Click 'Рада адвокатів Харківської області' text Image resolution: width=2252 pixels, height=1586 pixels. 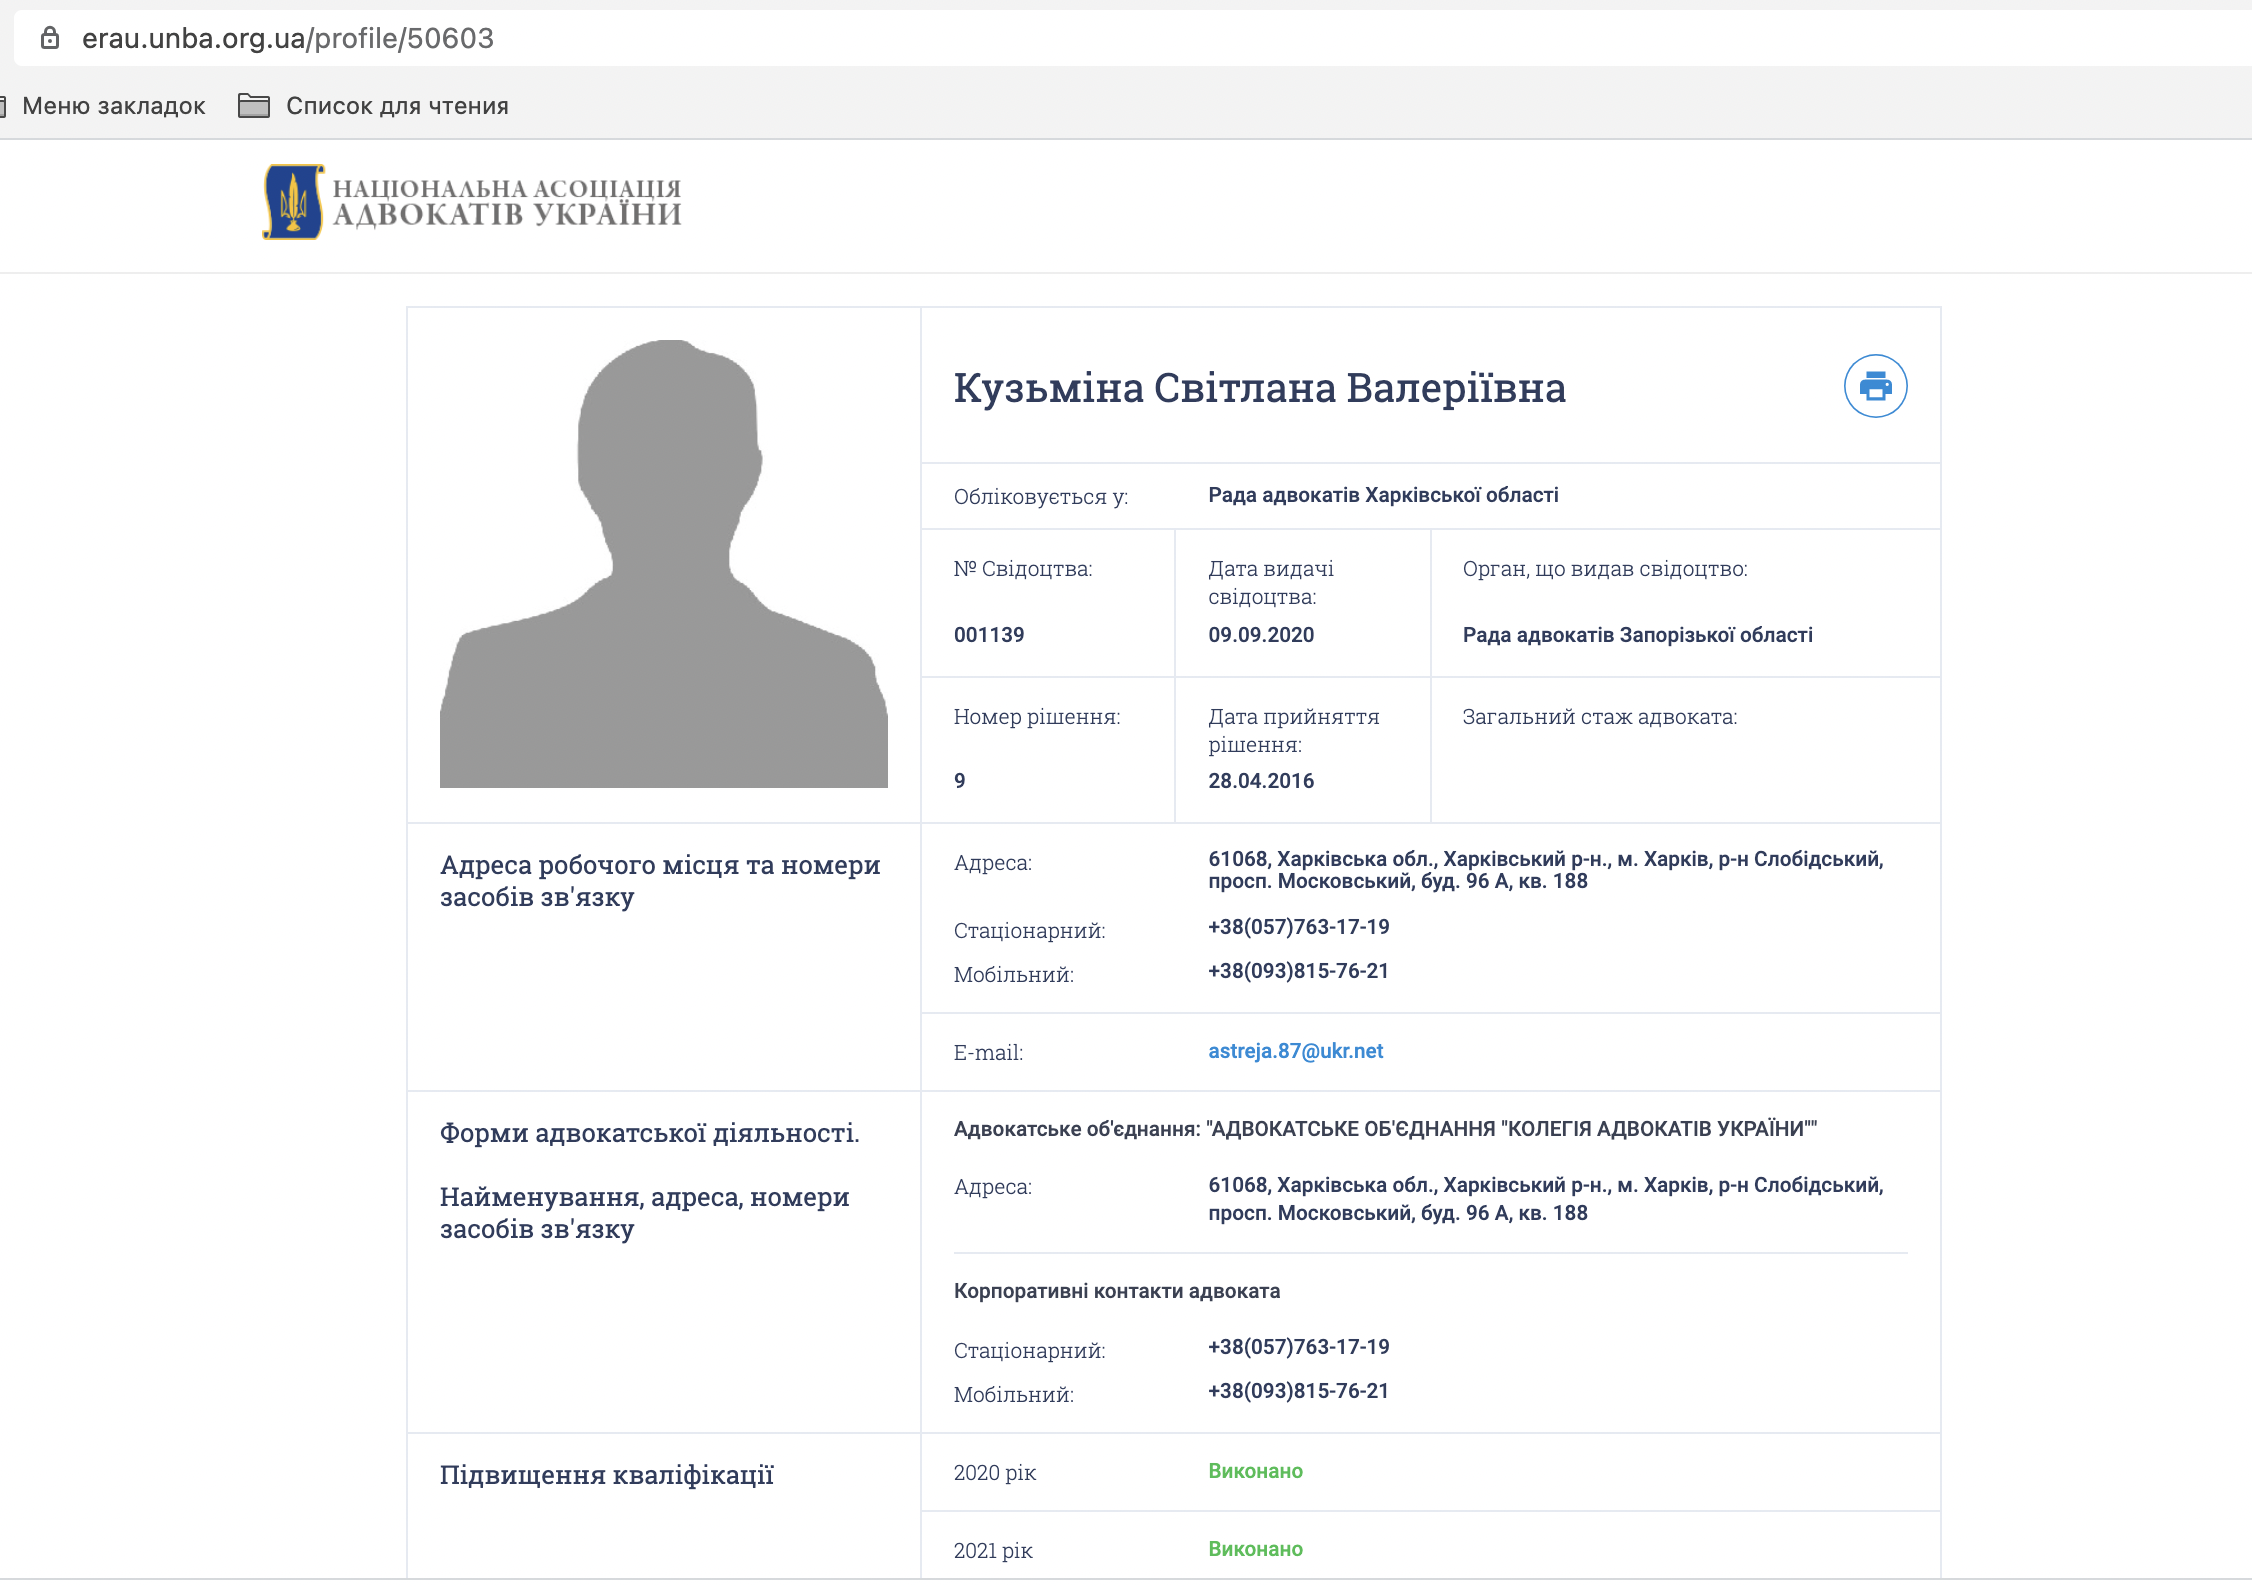(1383, 495)
